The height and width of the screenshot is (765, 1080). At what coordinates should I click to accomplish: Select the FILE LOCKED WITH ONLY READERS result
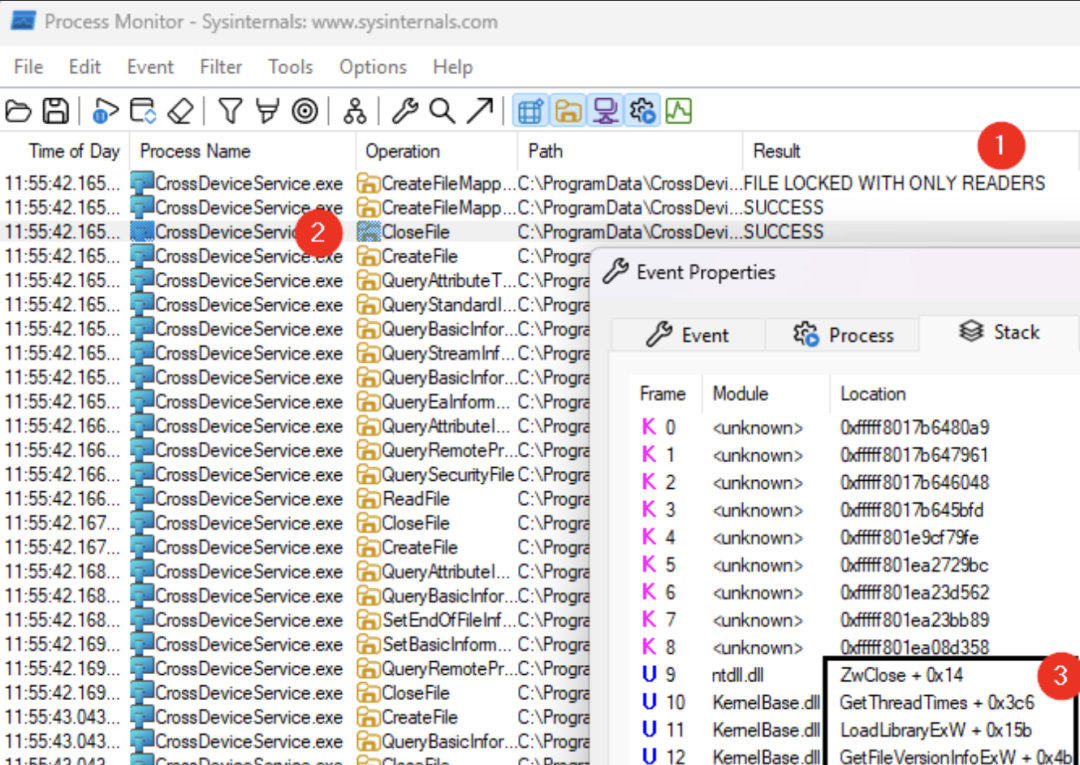[x=895, y=183]
